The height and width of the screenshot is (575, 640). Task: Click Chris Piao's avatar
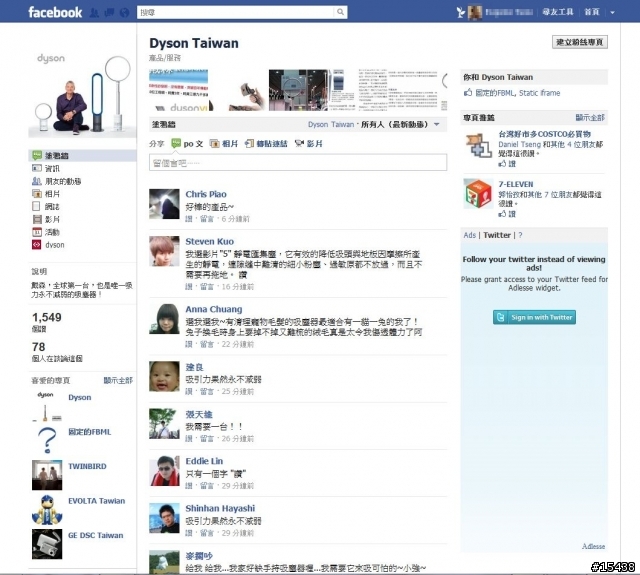pyautogui.click(x=164, y=204)
